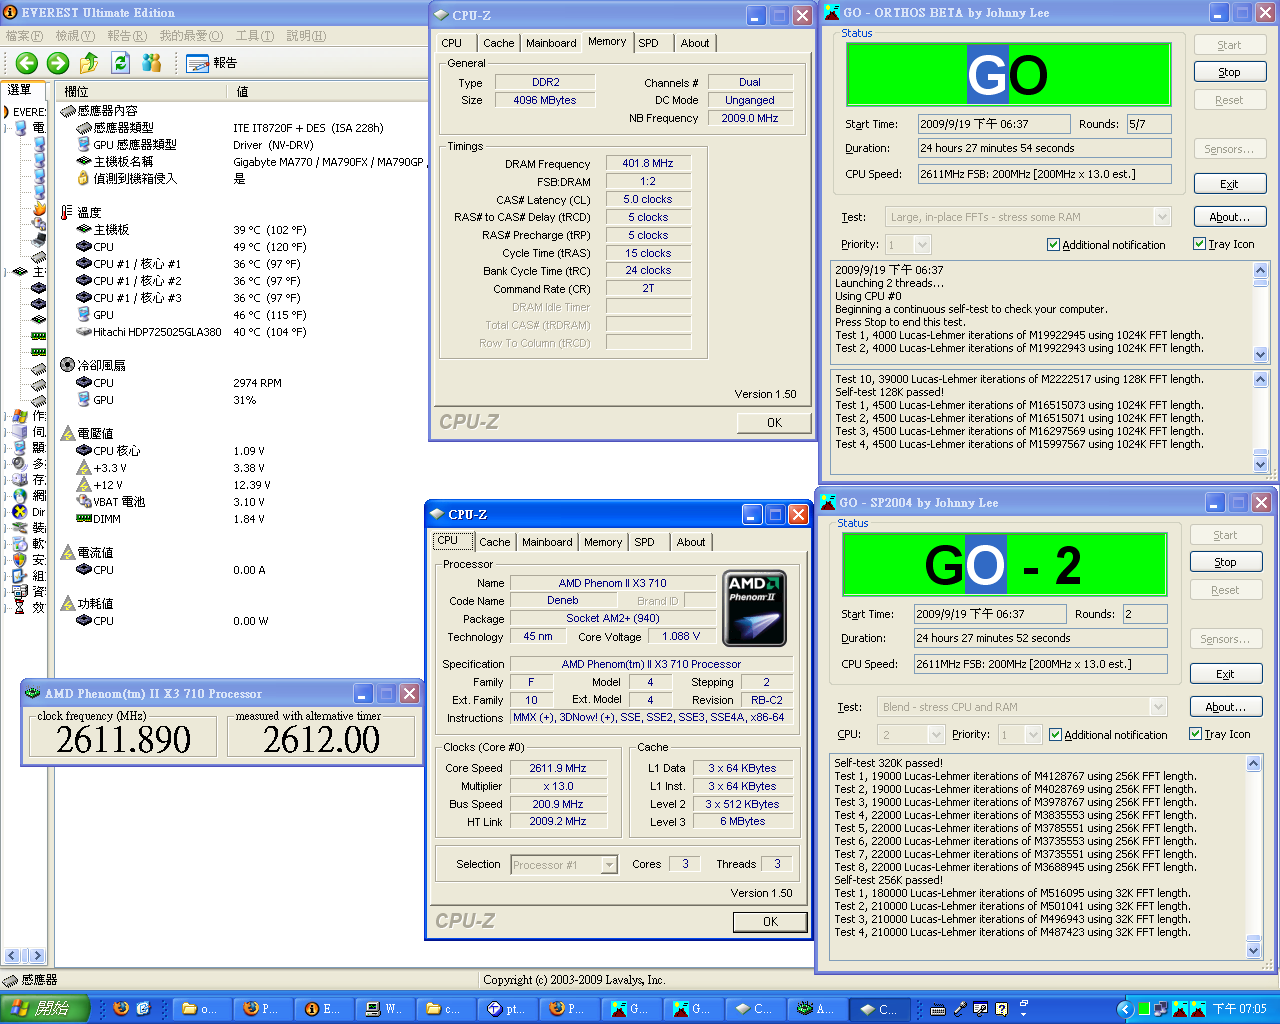This screenshot has height=1024, width=1280.
Task: Switch to Mainboard tab in lower CPU-Z window
Action: coord(548,542)
